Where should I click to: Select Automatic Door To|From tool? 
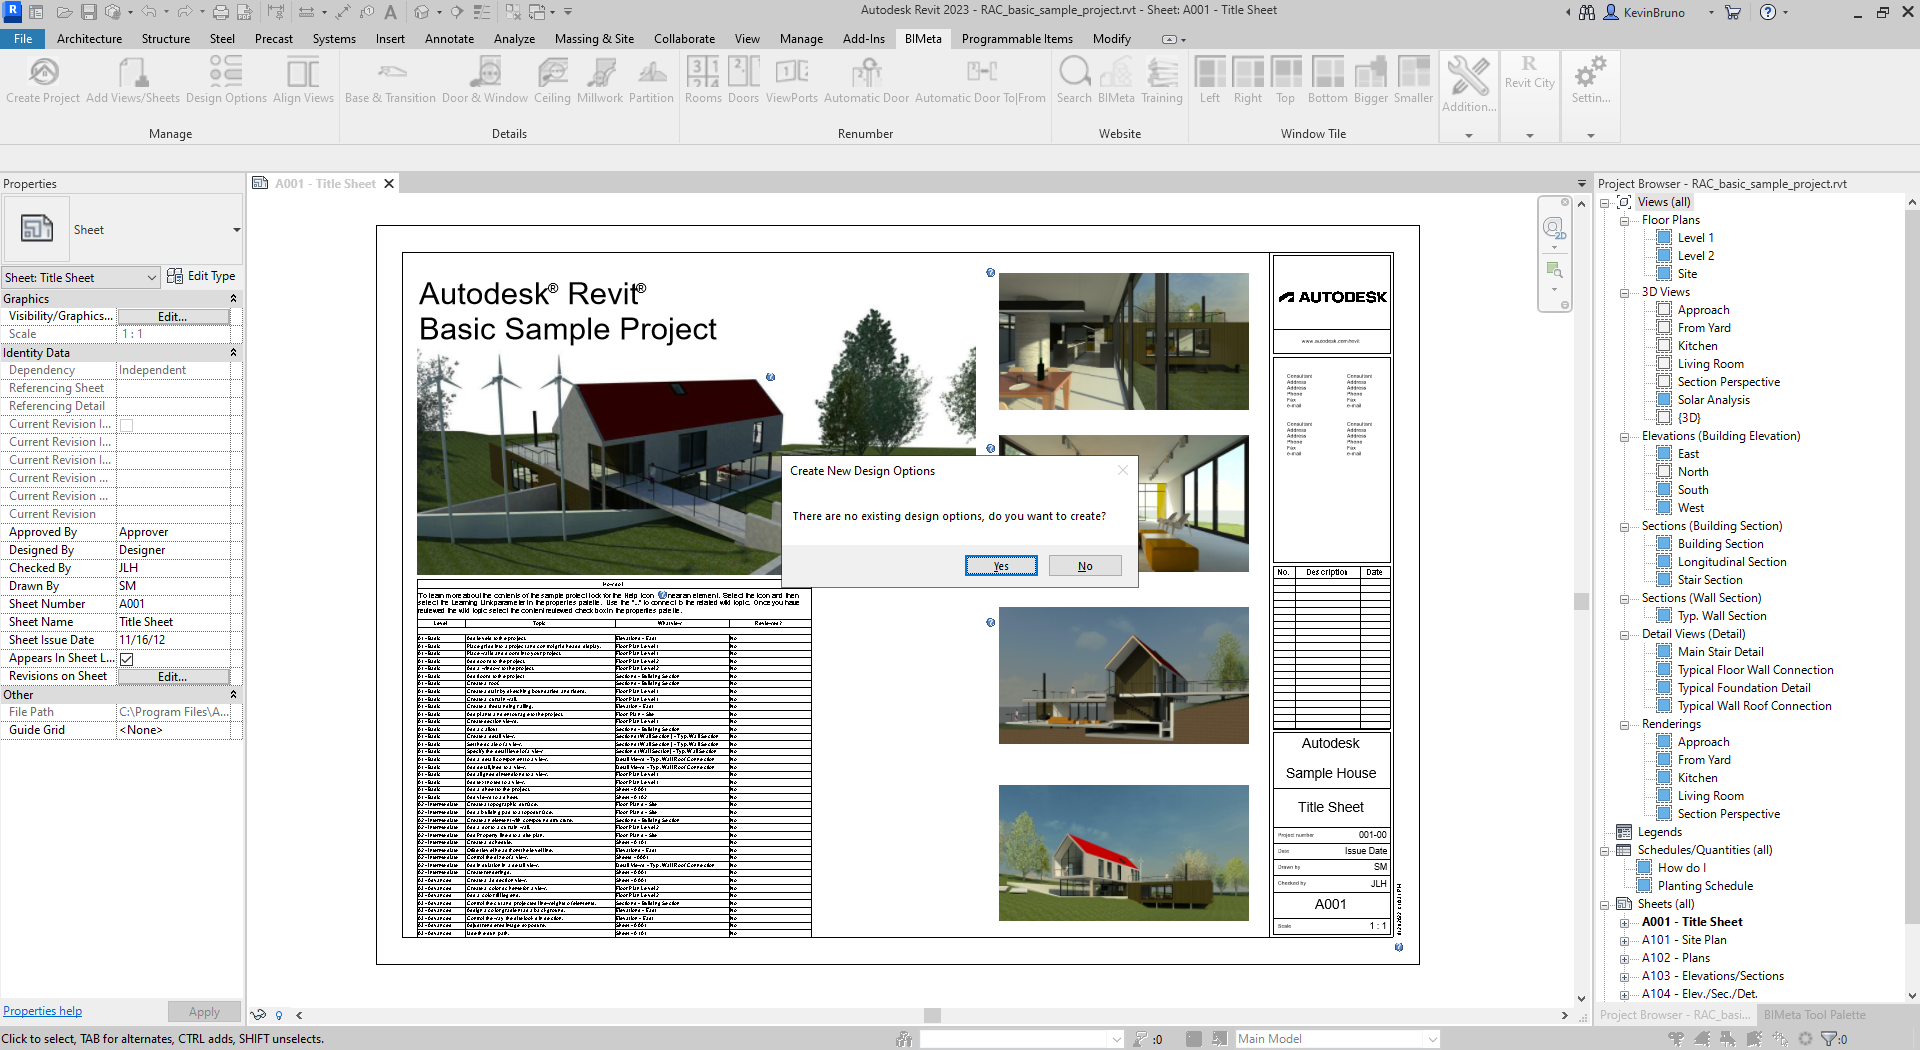[980, 80]
